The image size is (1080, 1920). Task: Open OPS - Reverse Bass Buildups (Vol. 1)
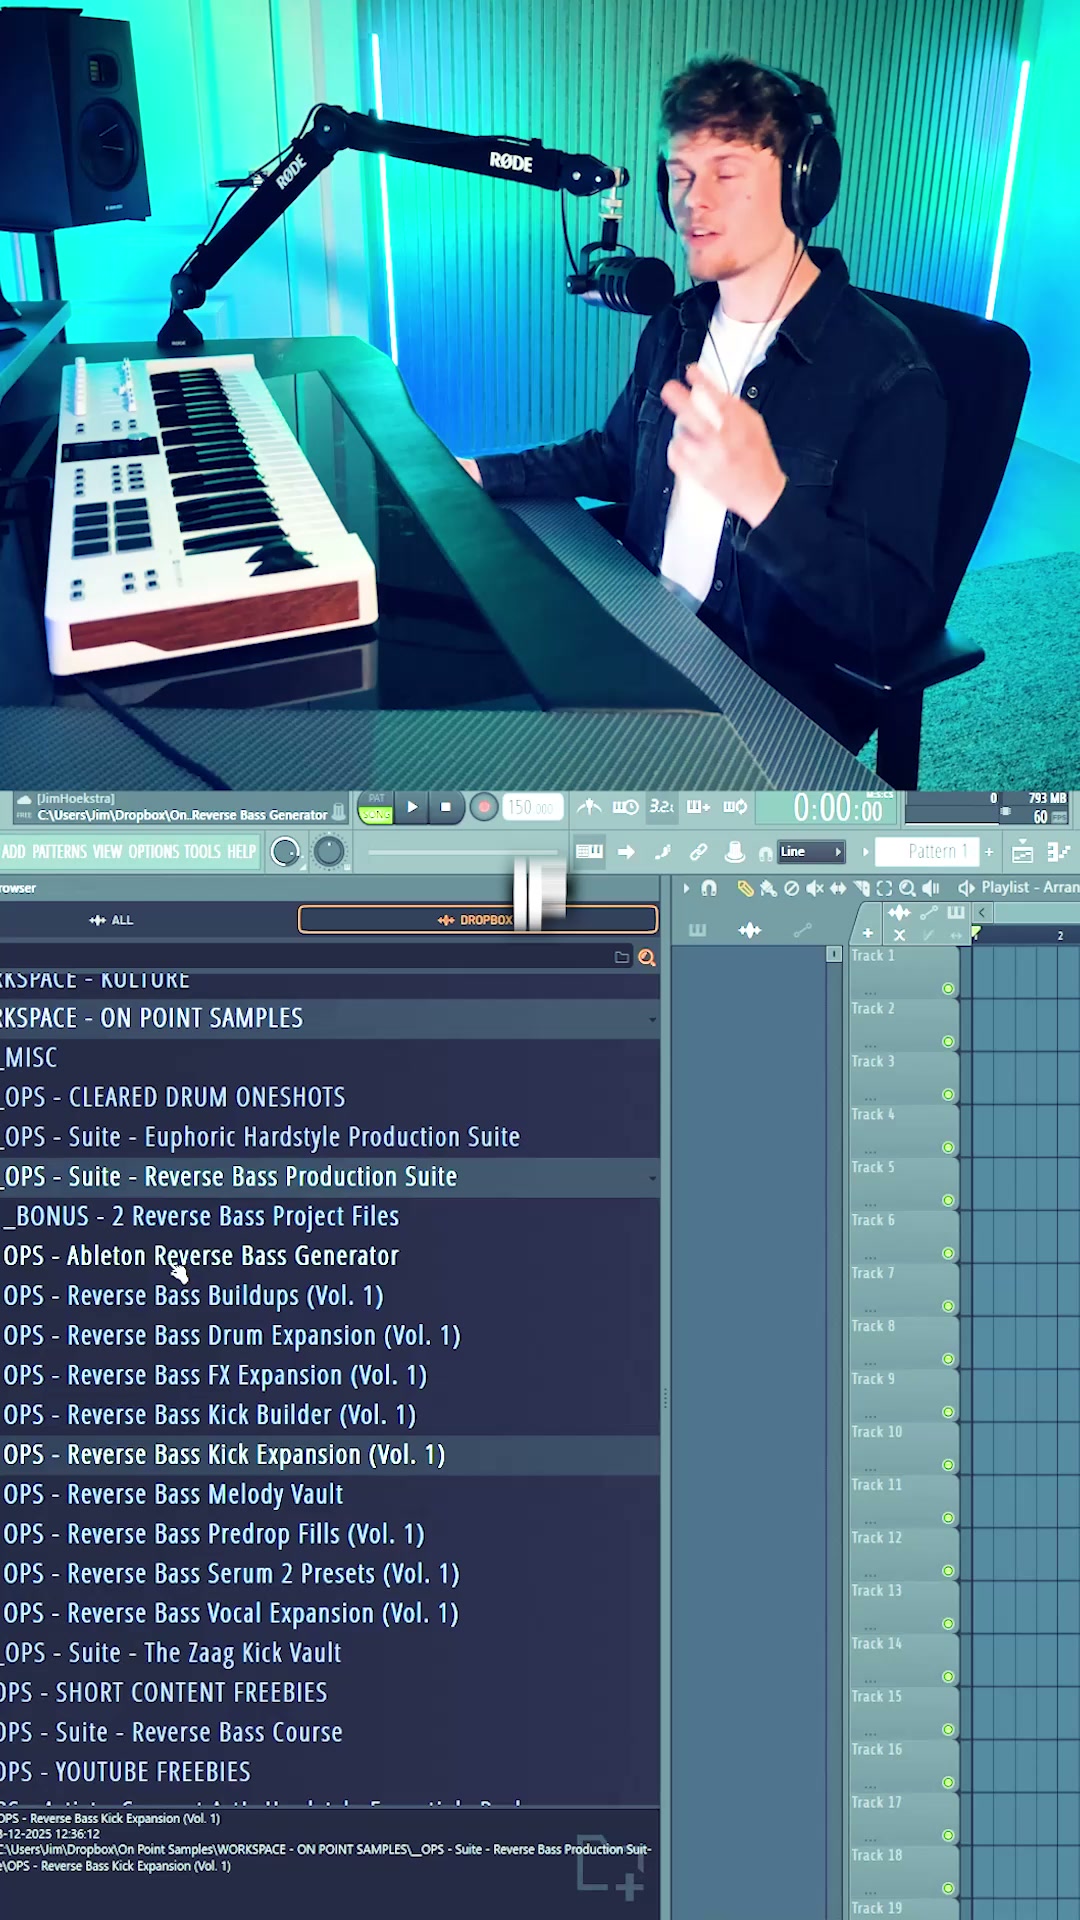[x=329, y=1296]
